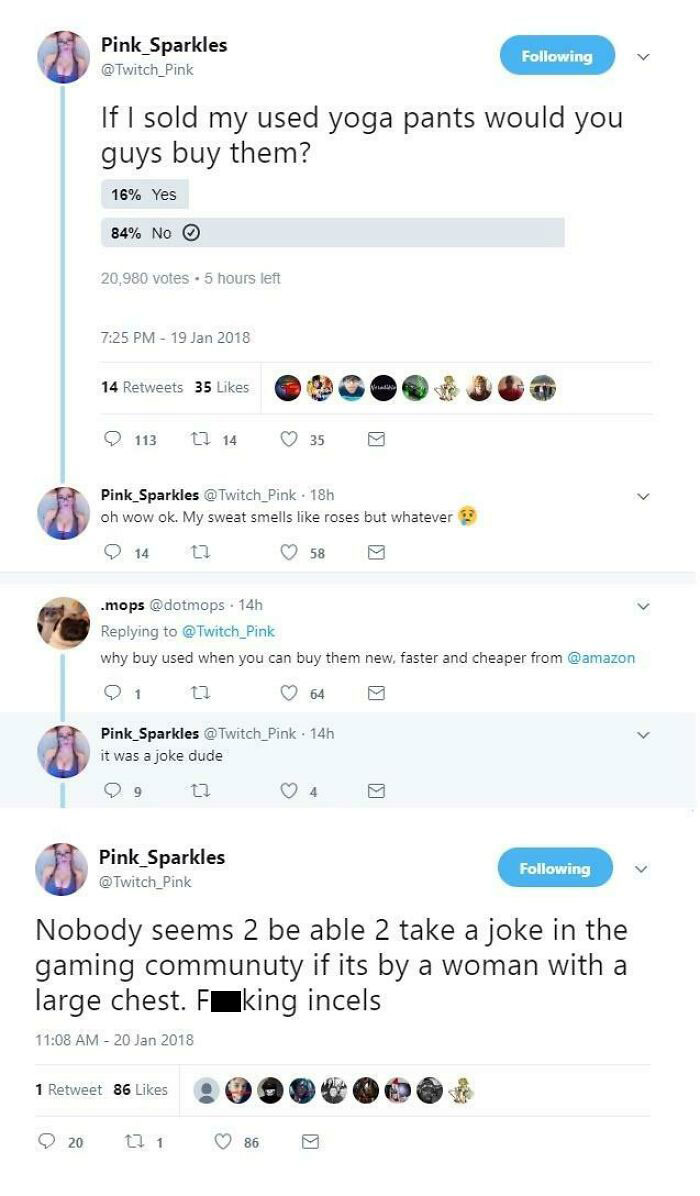700x1196 pixels.
Task: Expand the options chevron on the .mops reply
Action: point(644,606)
